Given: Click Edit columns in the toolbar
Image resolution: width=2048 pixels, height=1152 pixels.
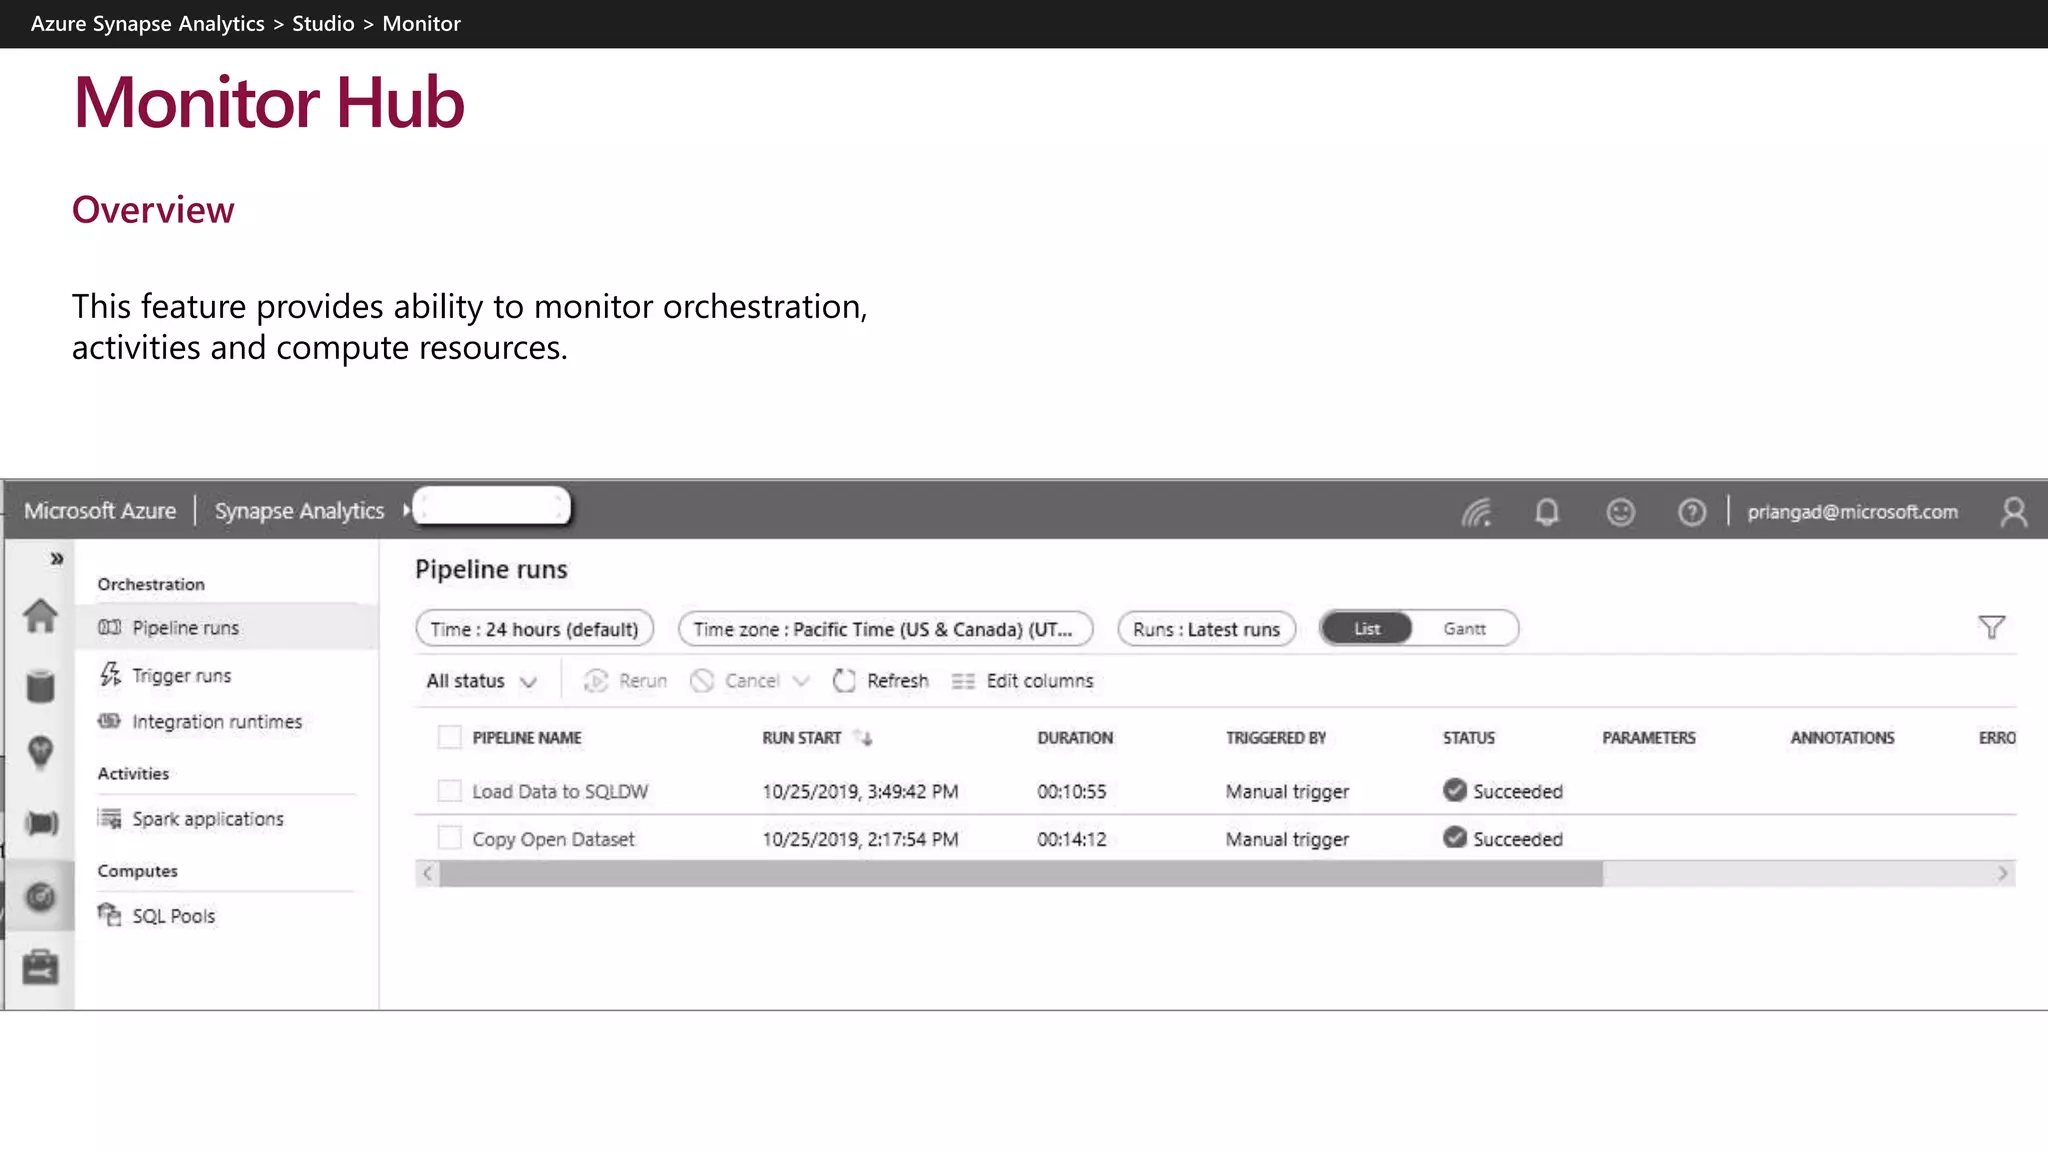Looking at the screenshot, I should pyautogui.click(x=1022, y=681).
